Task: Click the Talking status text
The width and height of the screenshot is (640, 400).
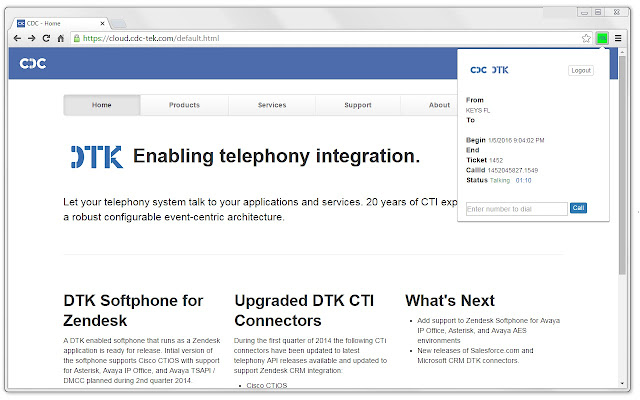Action: click(x=500, y=180)
